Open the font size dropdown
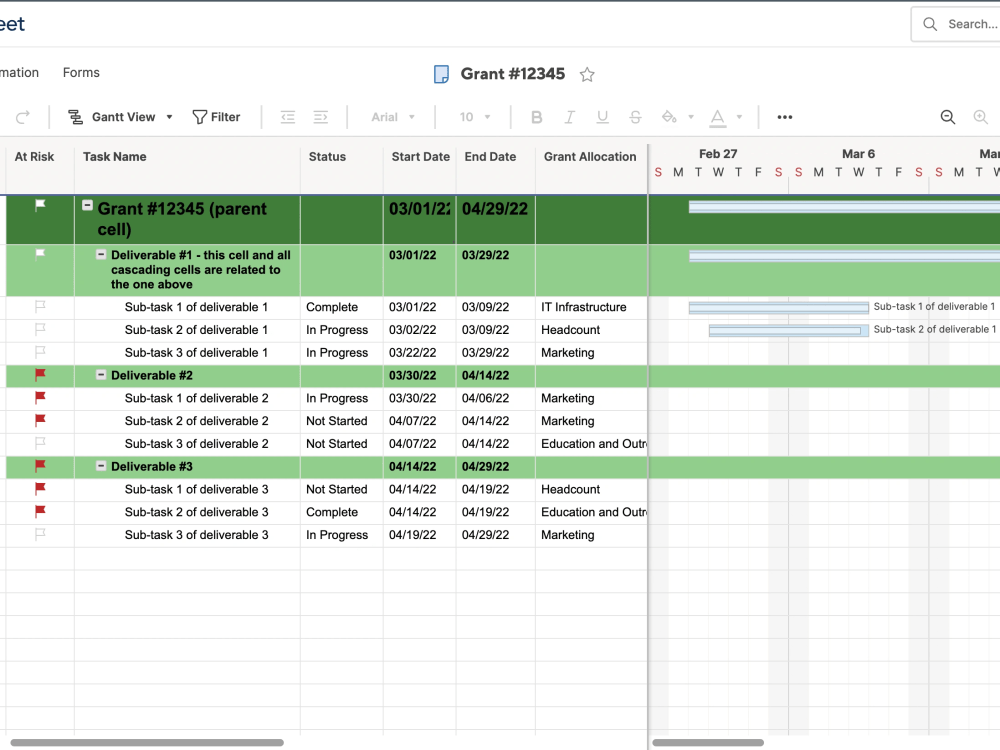 [x=472, y=117]
